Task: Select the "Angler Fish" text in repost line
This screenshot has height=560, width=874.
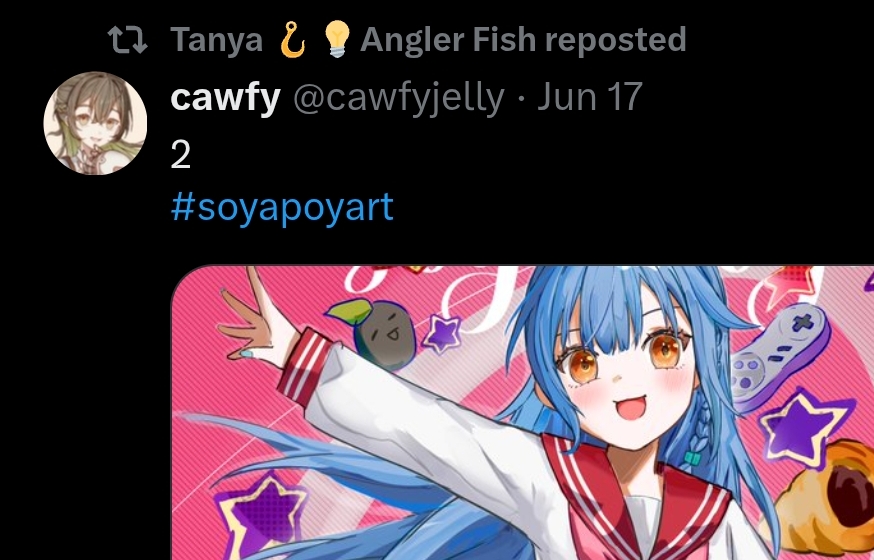Action: [x=449, y=40]
